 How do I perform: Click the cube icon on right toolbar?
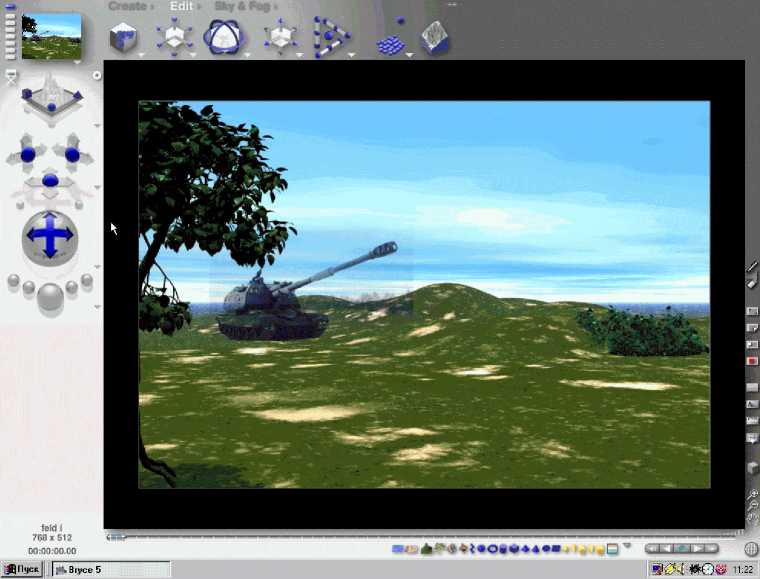[x=752, y=468]
